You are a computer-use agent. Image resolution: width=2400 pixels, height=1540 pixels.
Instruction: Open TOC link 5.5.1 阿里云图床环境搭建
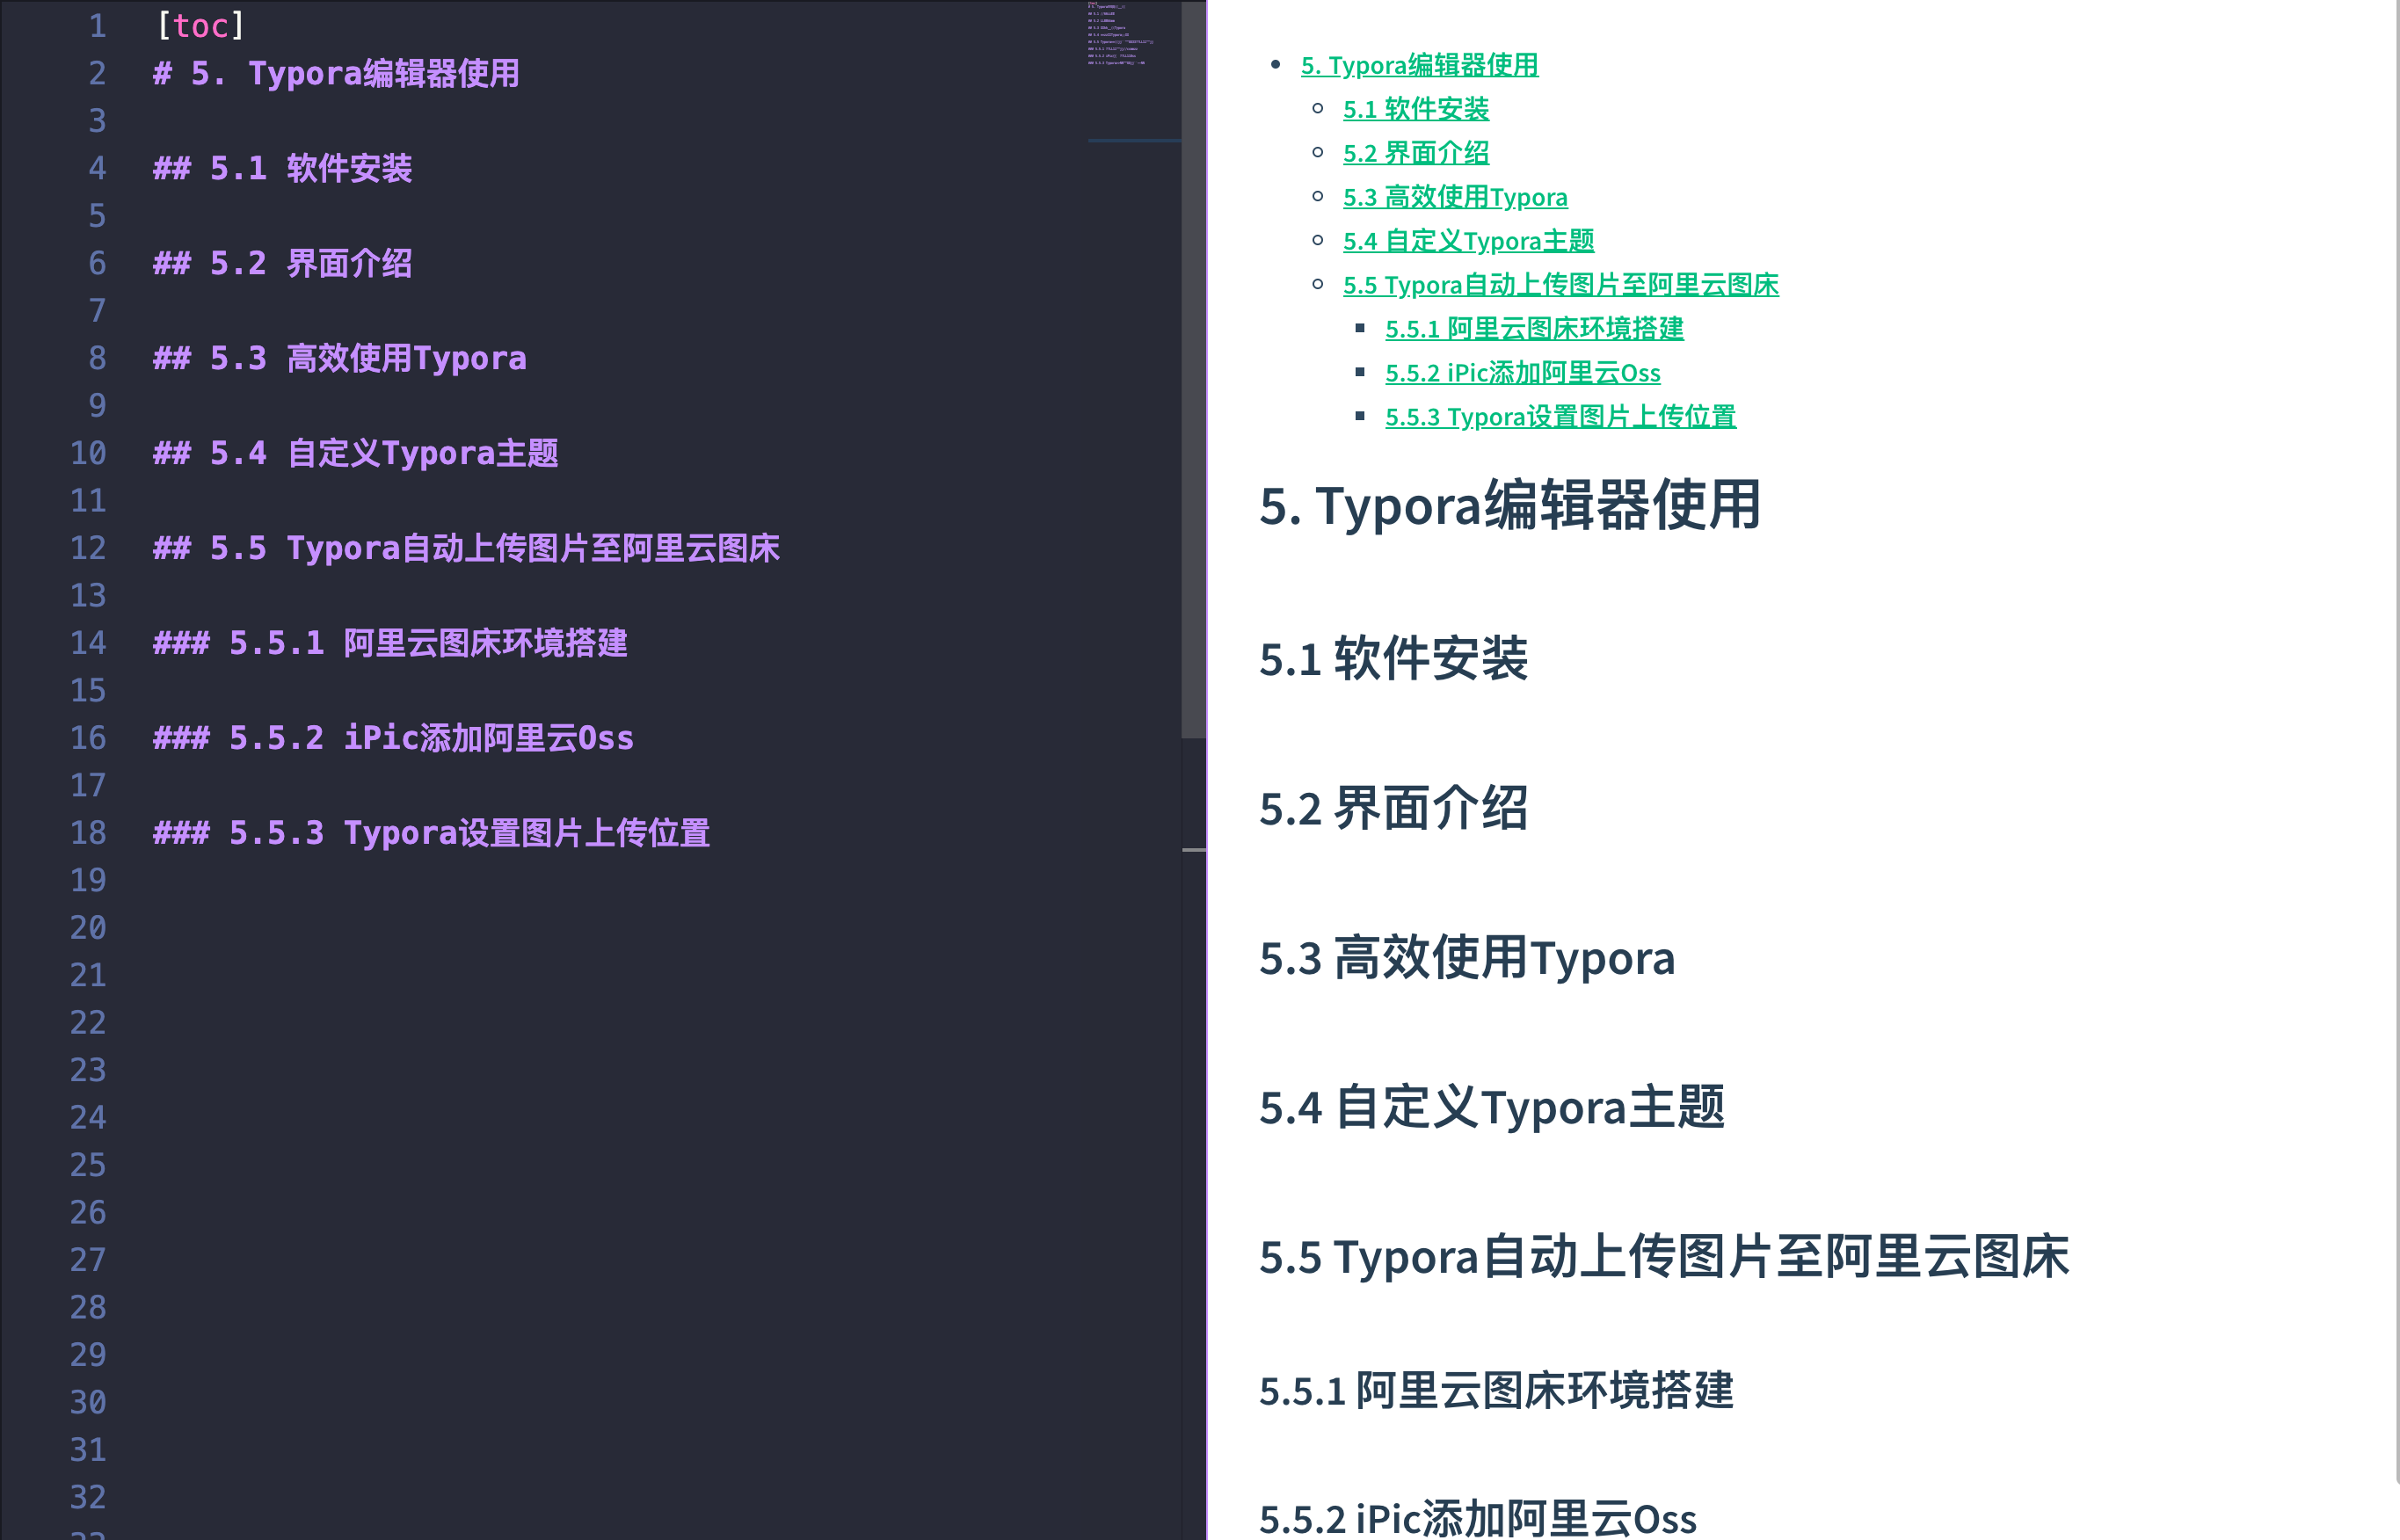pos(1534,329)
